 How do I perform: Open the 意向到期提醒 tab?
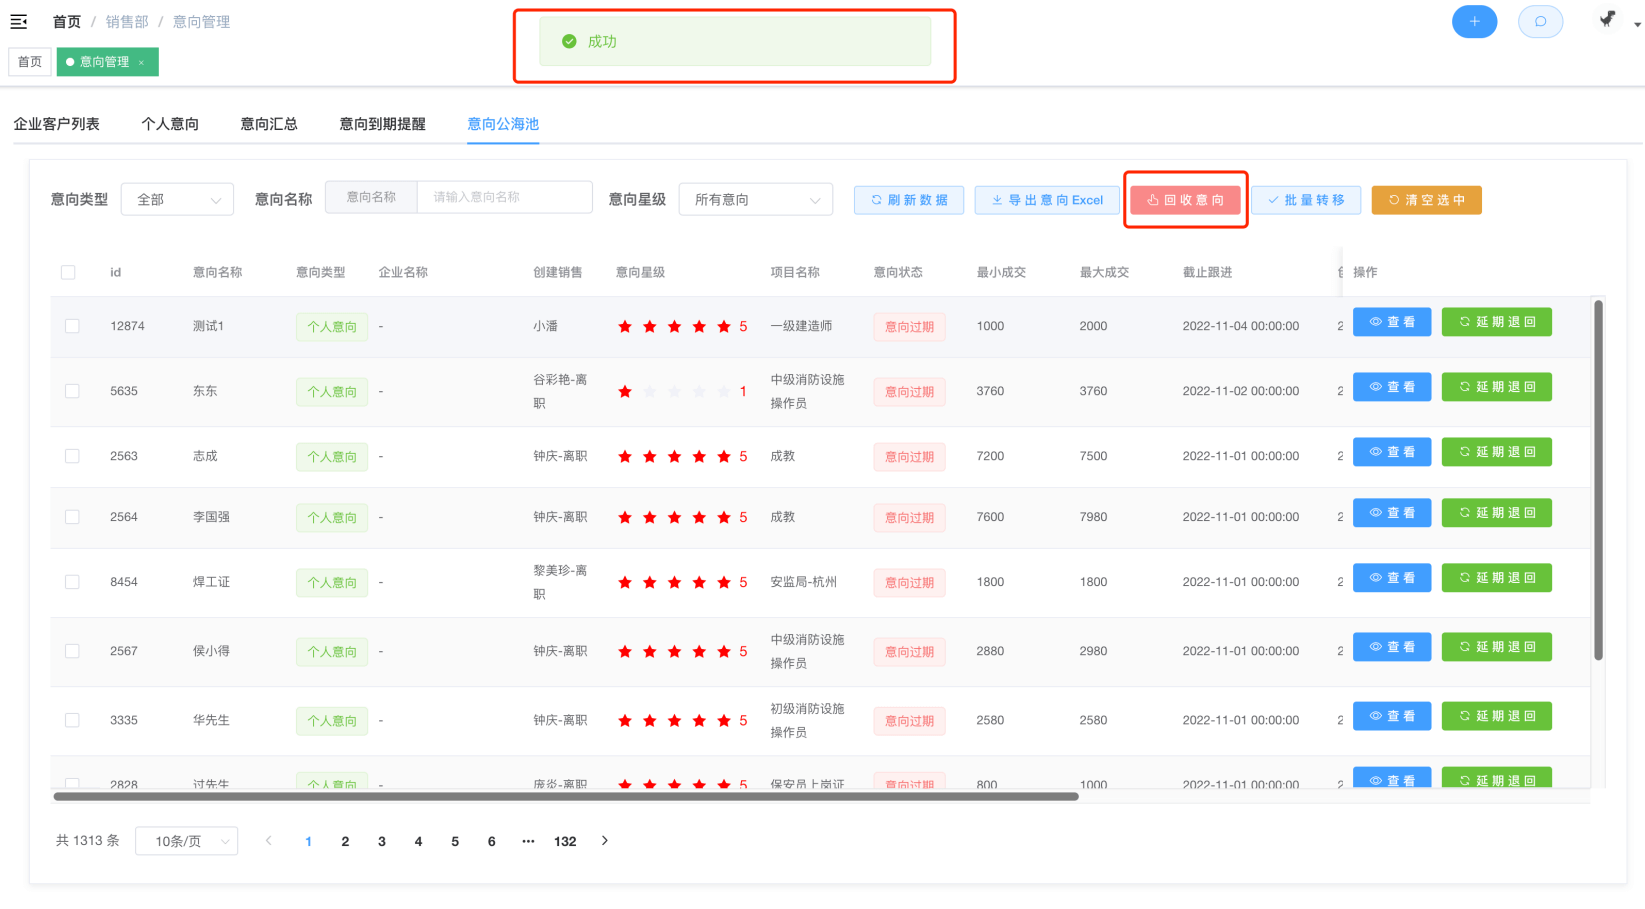[382, 124]
